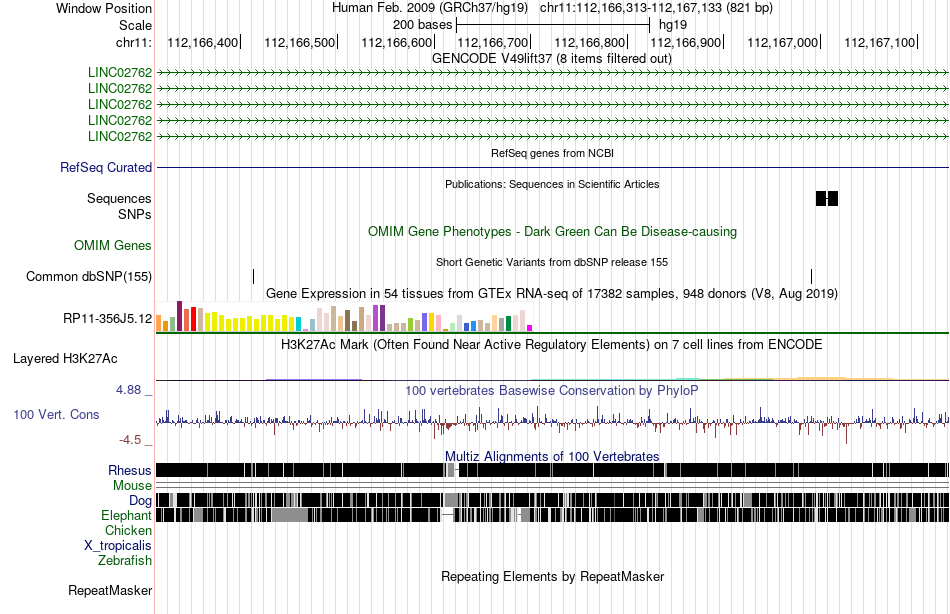This screenshot has width=950, height=614.
Task: Select the right dbSNP variant tick mark
Action: 811,276
